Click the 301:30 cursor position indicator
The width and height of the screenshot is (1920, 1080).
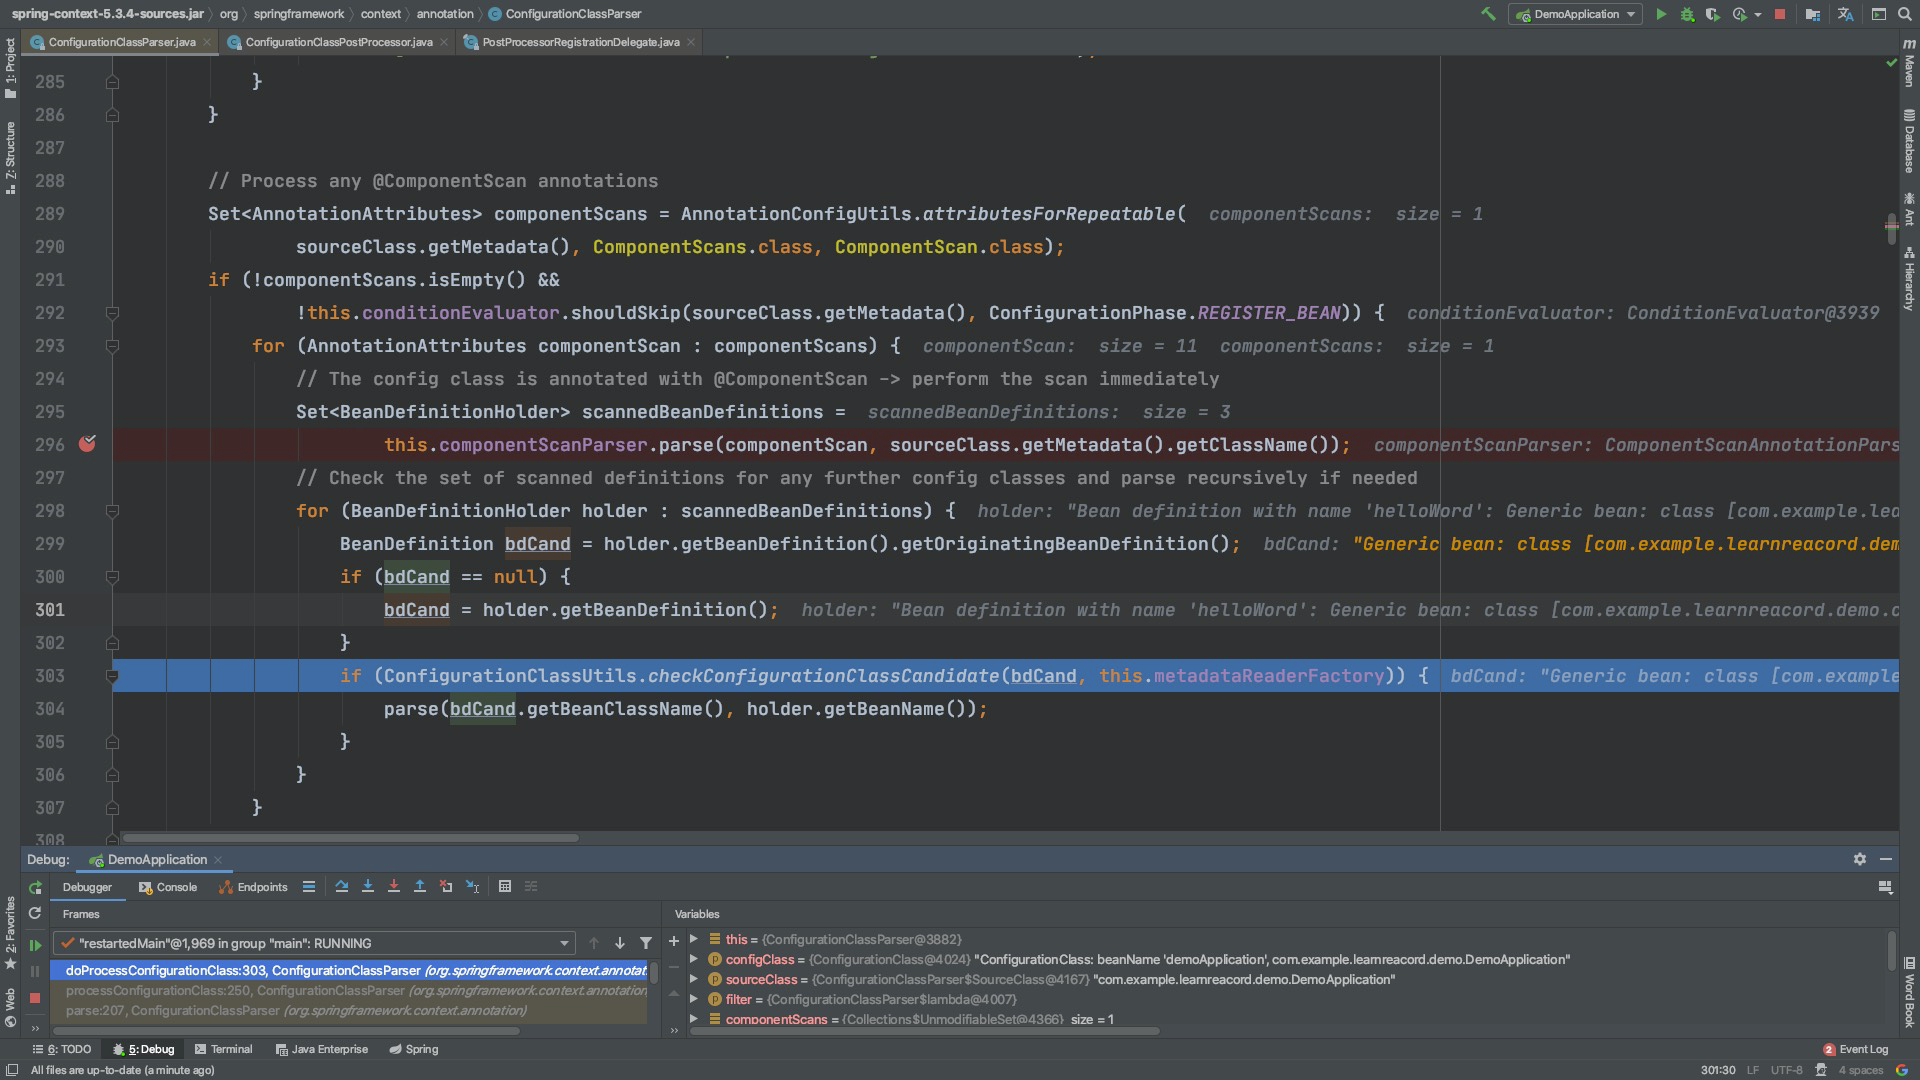click(x=1718, y=1070)
